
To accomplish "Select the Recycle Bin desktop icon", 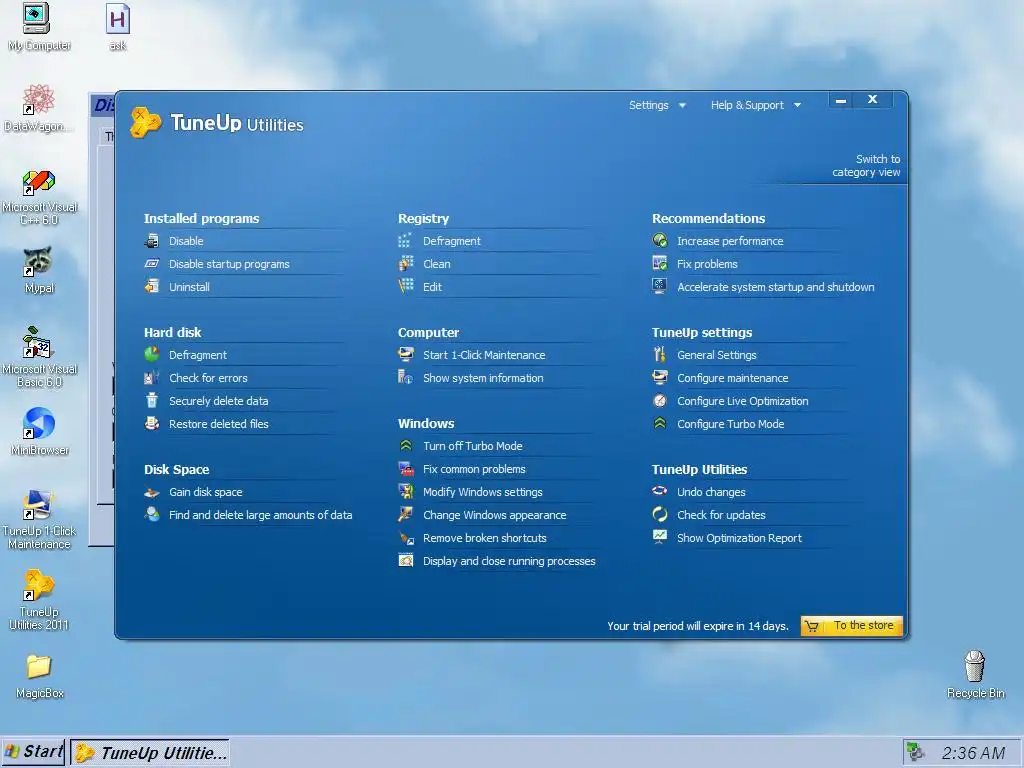I will (x=975, y=675).
